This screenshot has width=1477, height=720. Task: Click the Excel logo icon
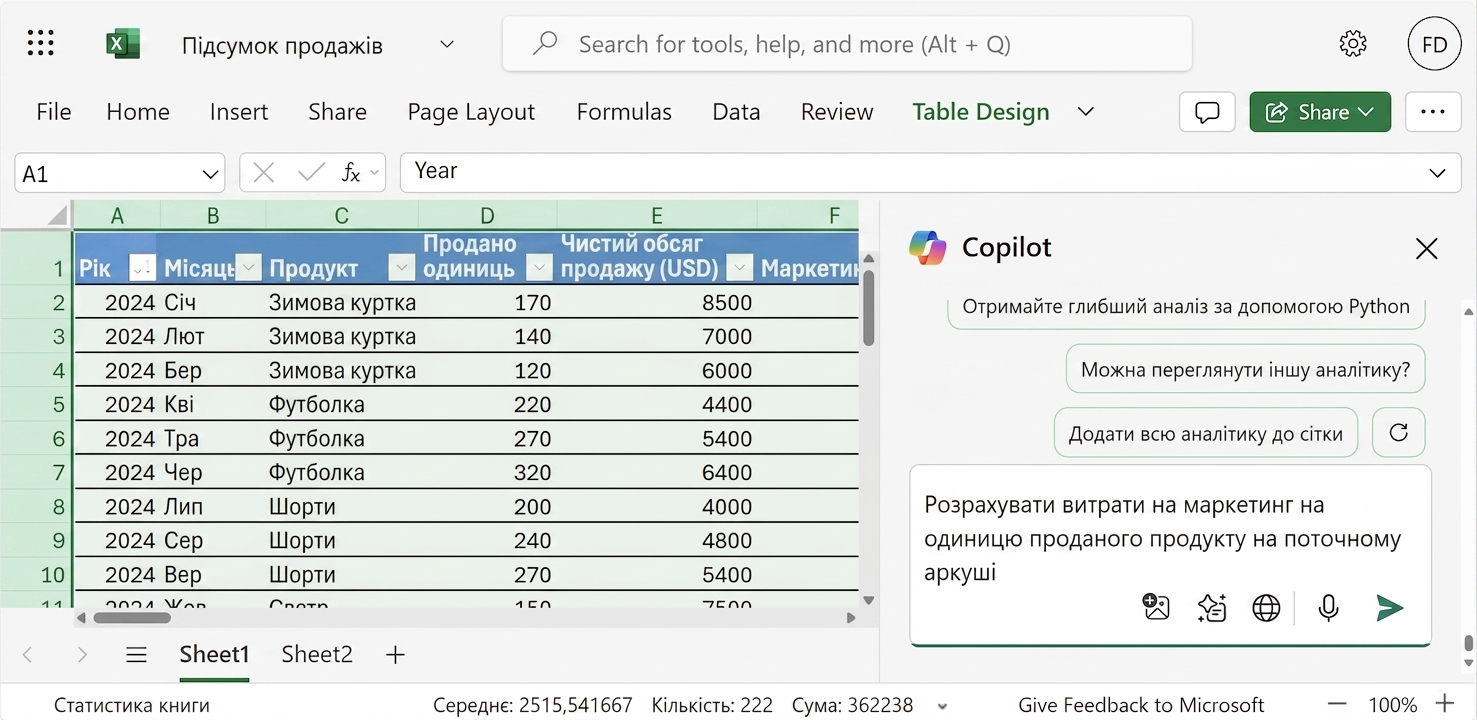click(x=123, y=44)
